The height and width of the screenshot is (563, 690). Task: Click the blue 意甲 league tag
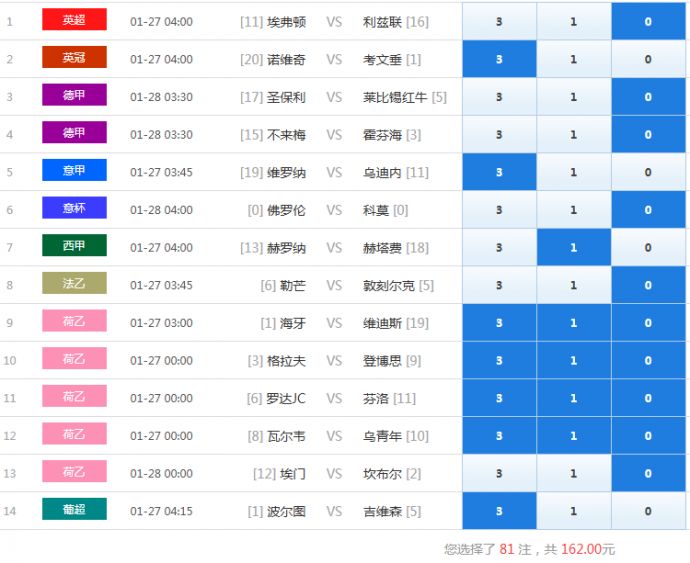[x=74, y=171]
